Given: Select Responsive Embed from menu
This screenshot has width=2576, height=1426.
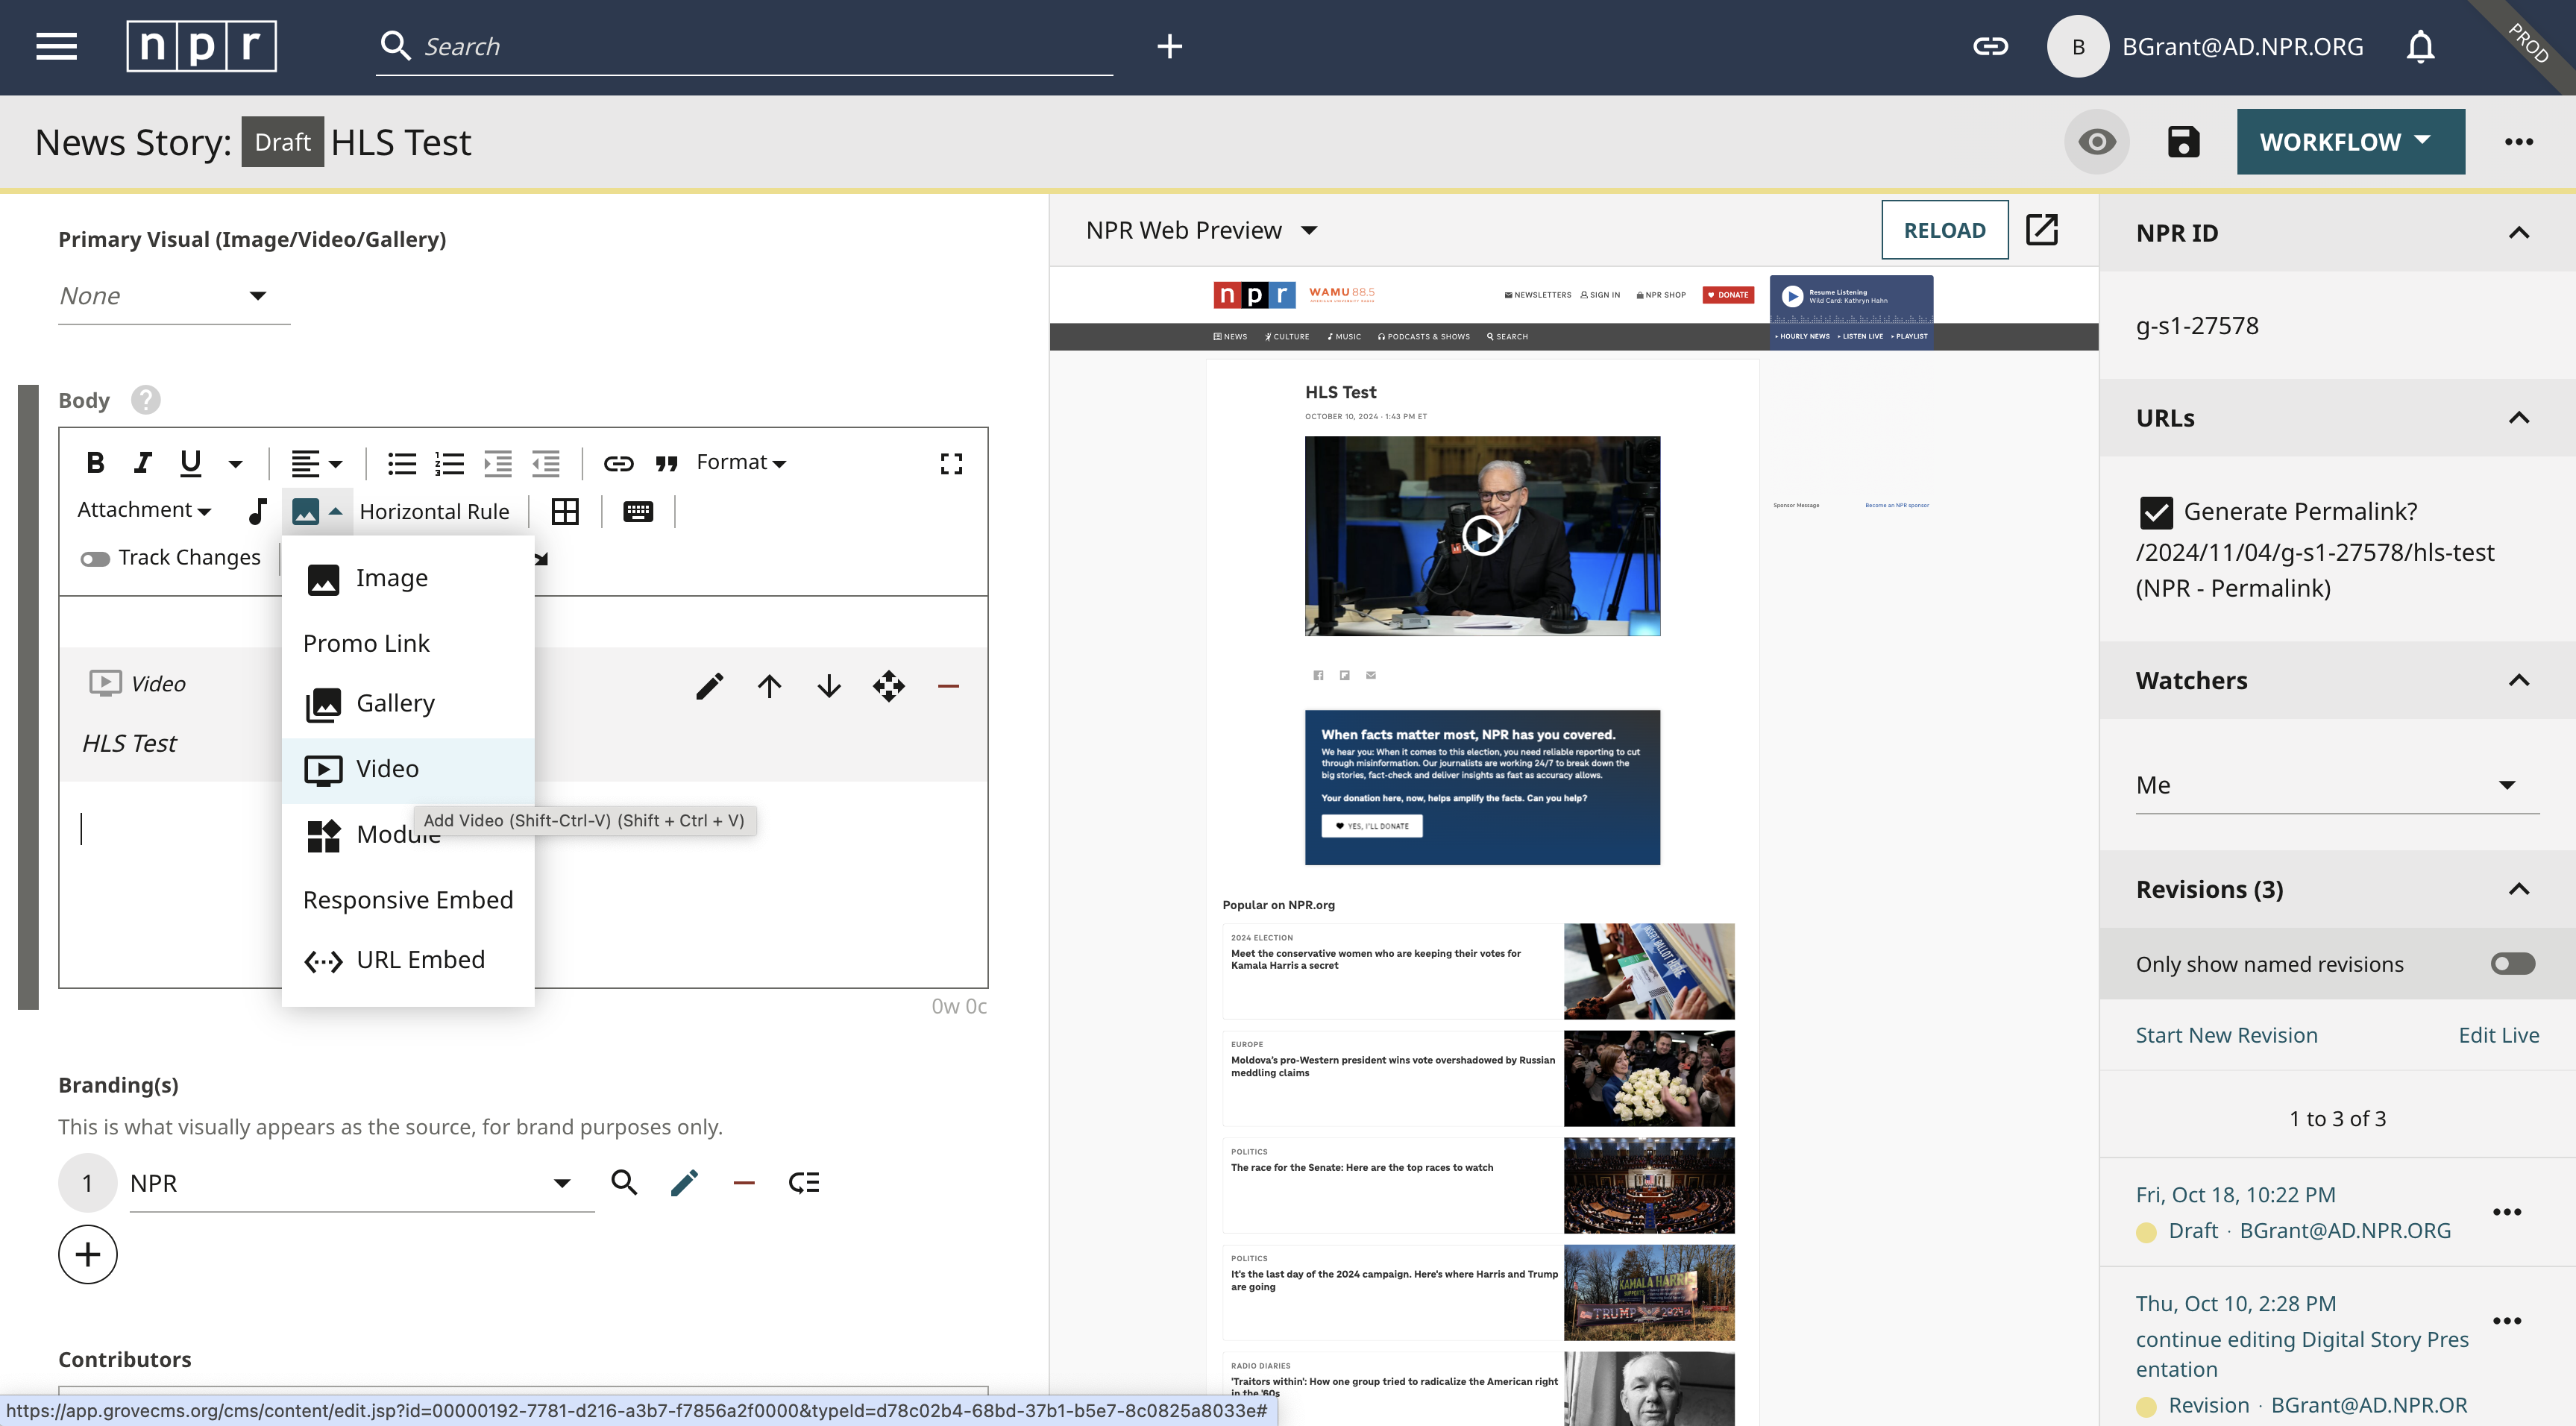Looking at the screenshot, I should tap(408, 900).
